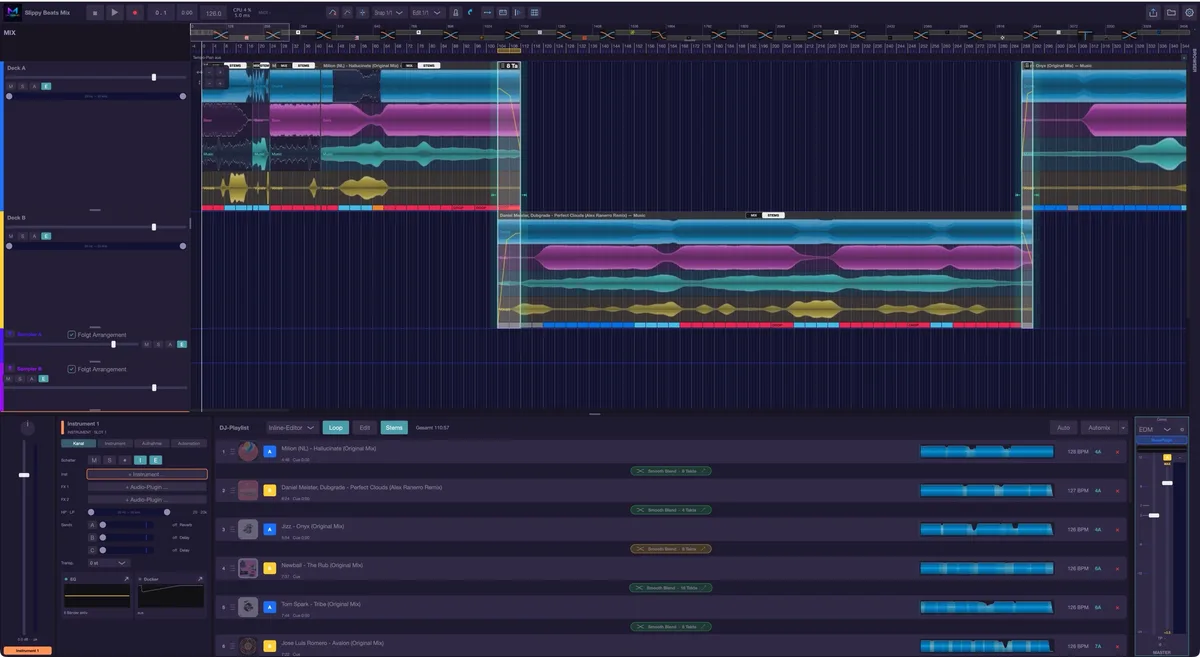Click the Instrument 1 channel fader handle
Image resolution: width=1200 pixels, height=657 pixels.
pyautogui.click(x=24, y=475)
